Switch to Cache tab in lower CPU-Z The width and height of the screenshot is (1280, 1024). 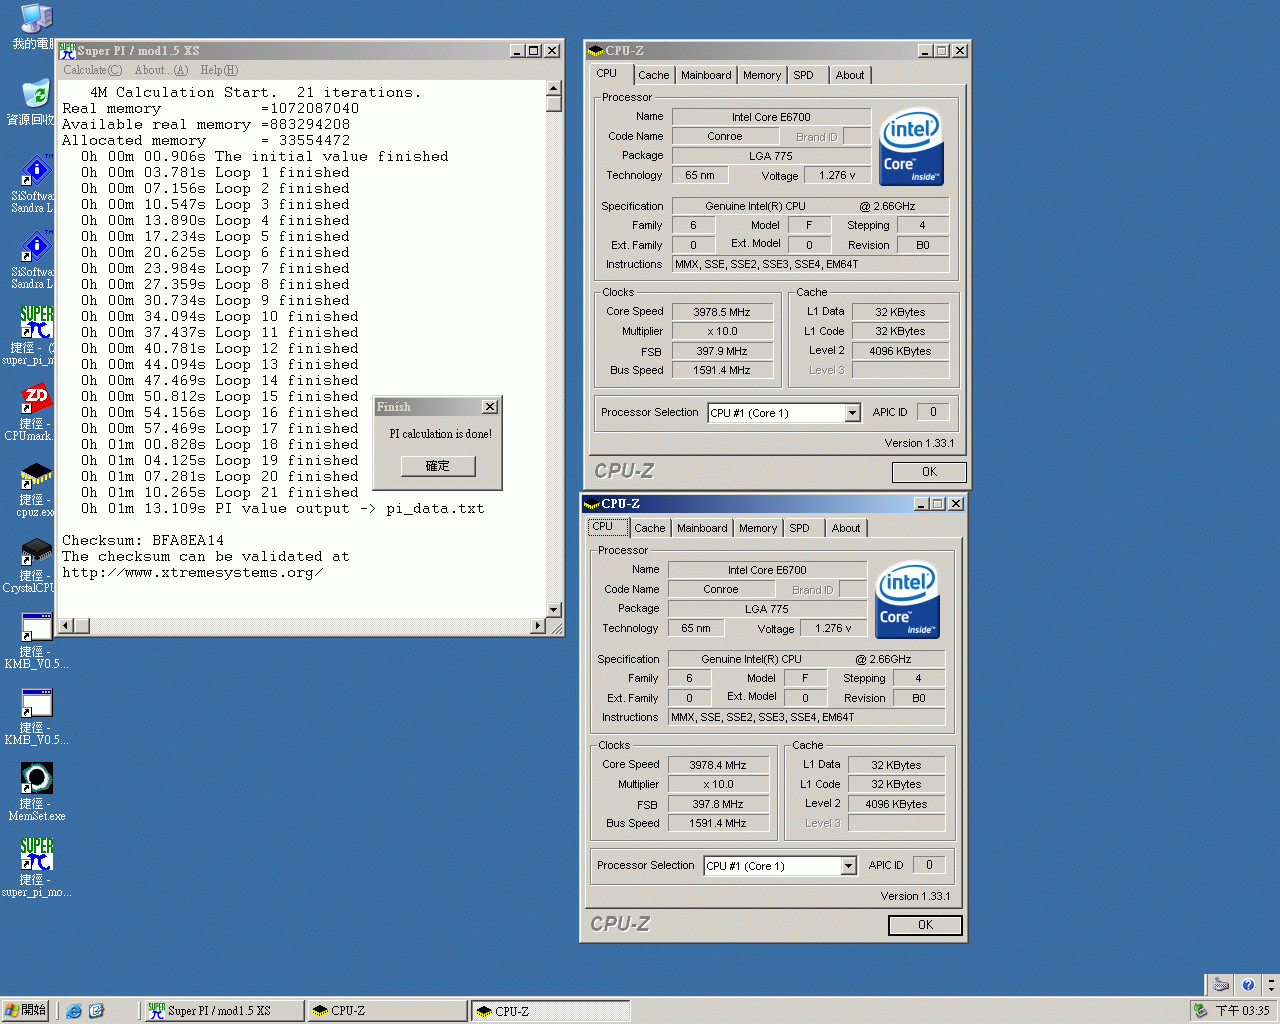tap(650, 528)
